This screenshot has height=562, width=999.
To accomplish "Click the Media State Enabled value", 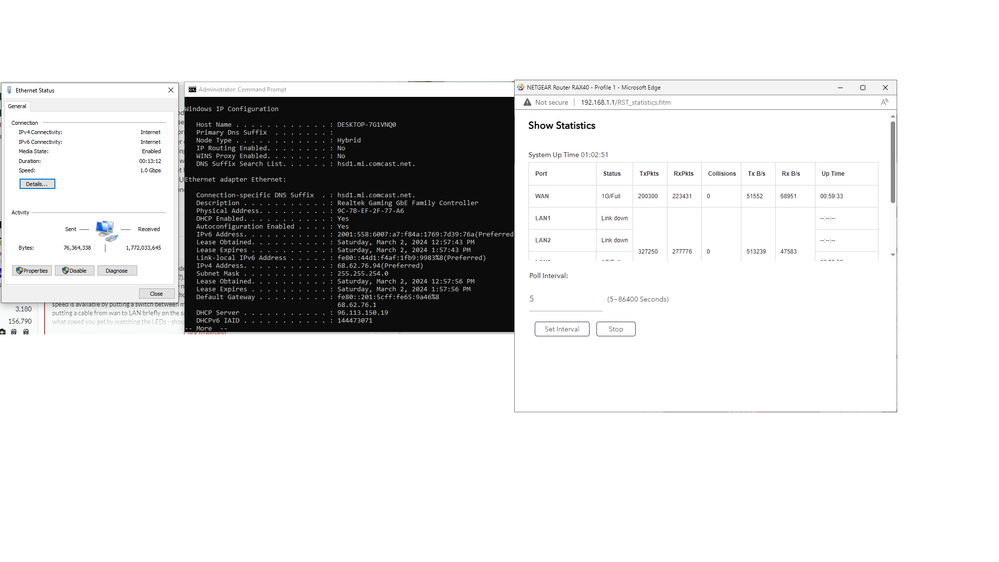I will coord(151,152).
